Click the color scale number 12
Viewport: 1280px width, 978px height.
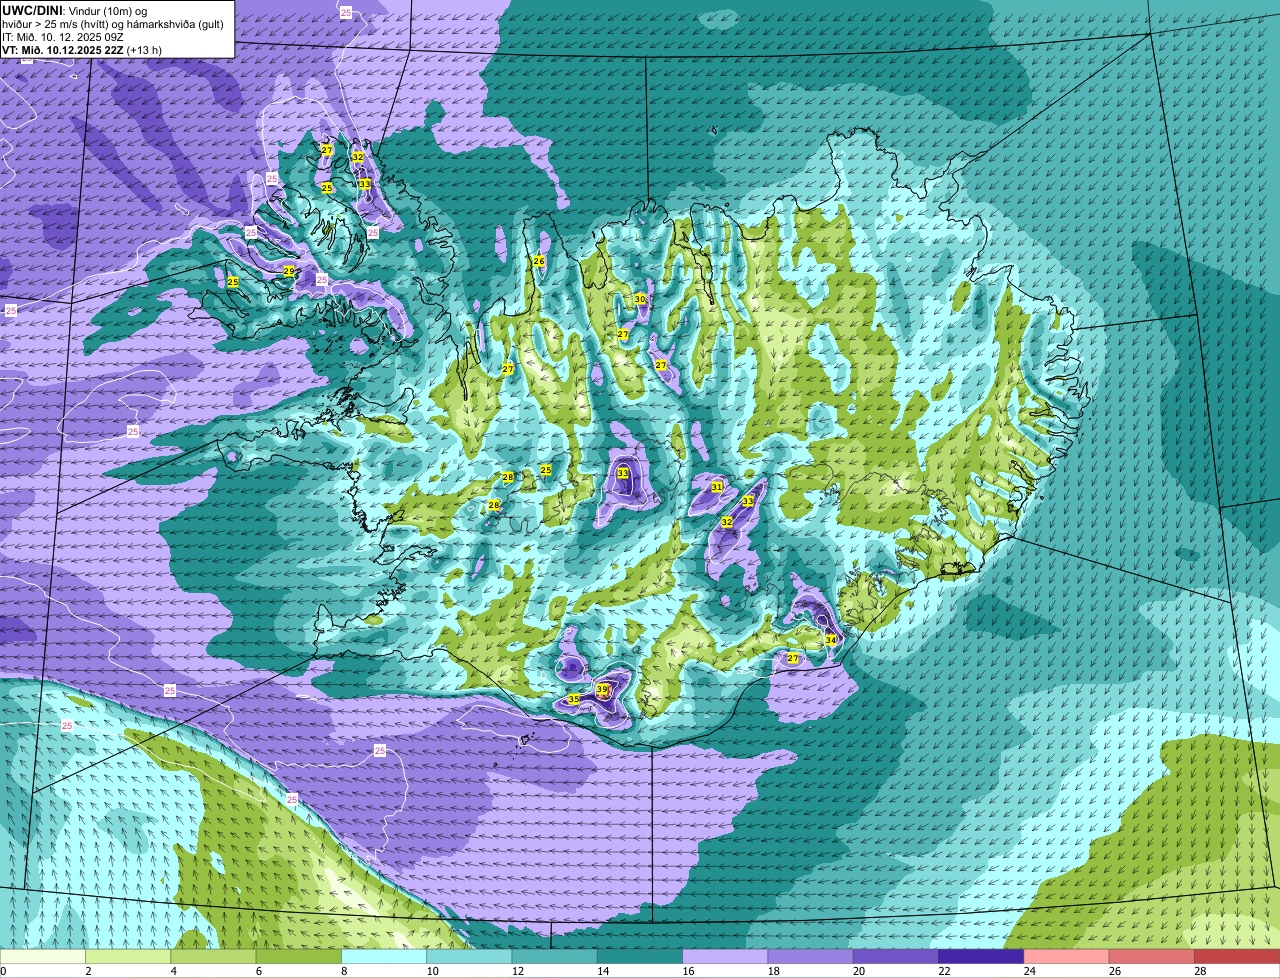click(517, 971)
